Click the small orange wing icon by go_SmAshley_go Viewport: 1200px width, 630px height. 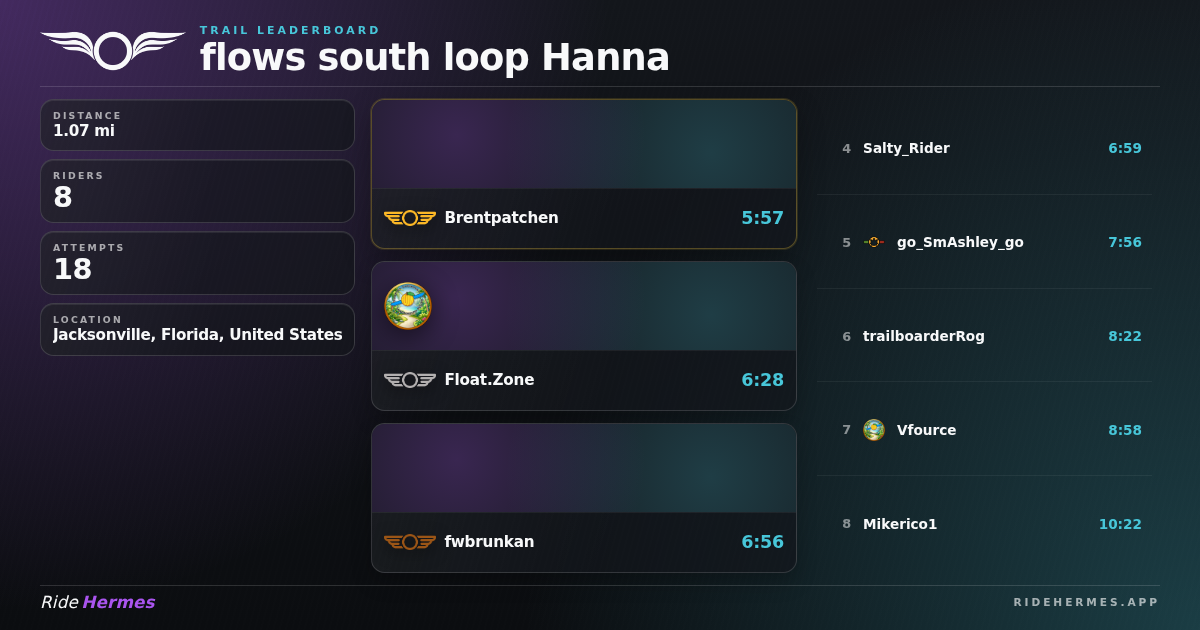(874, 242)
